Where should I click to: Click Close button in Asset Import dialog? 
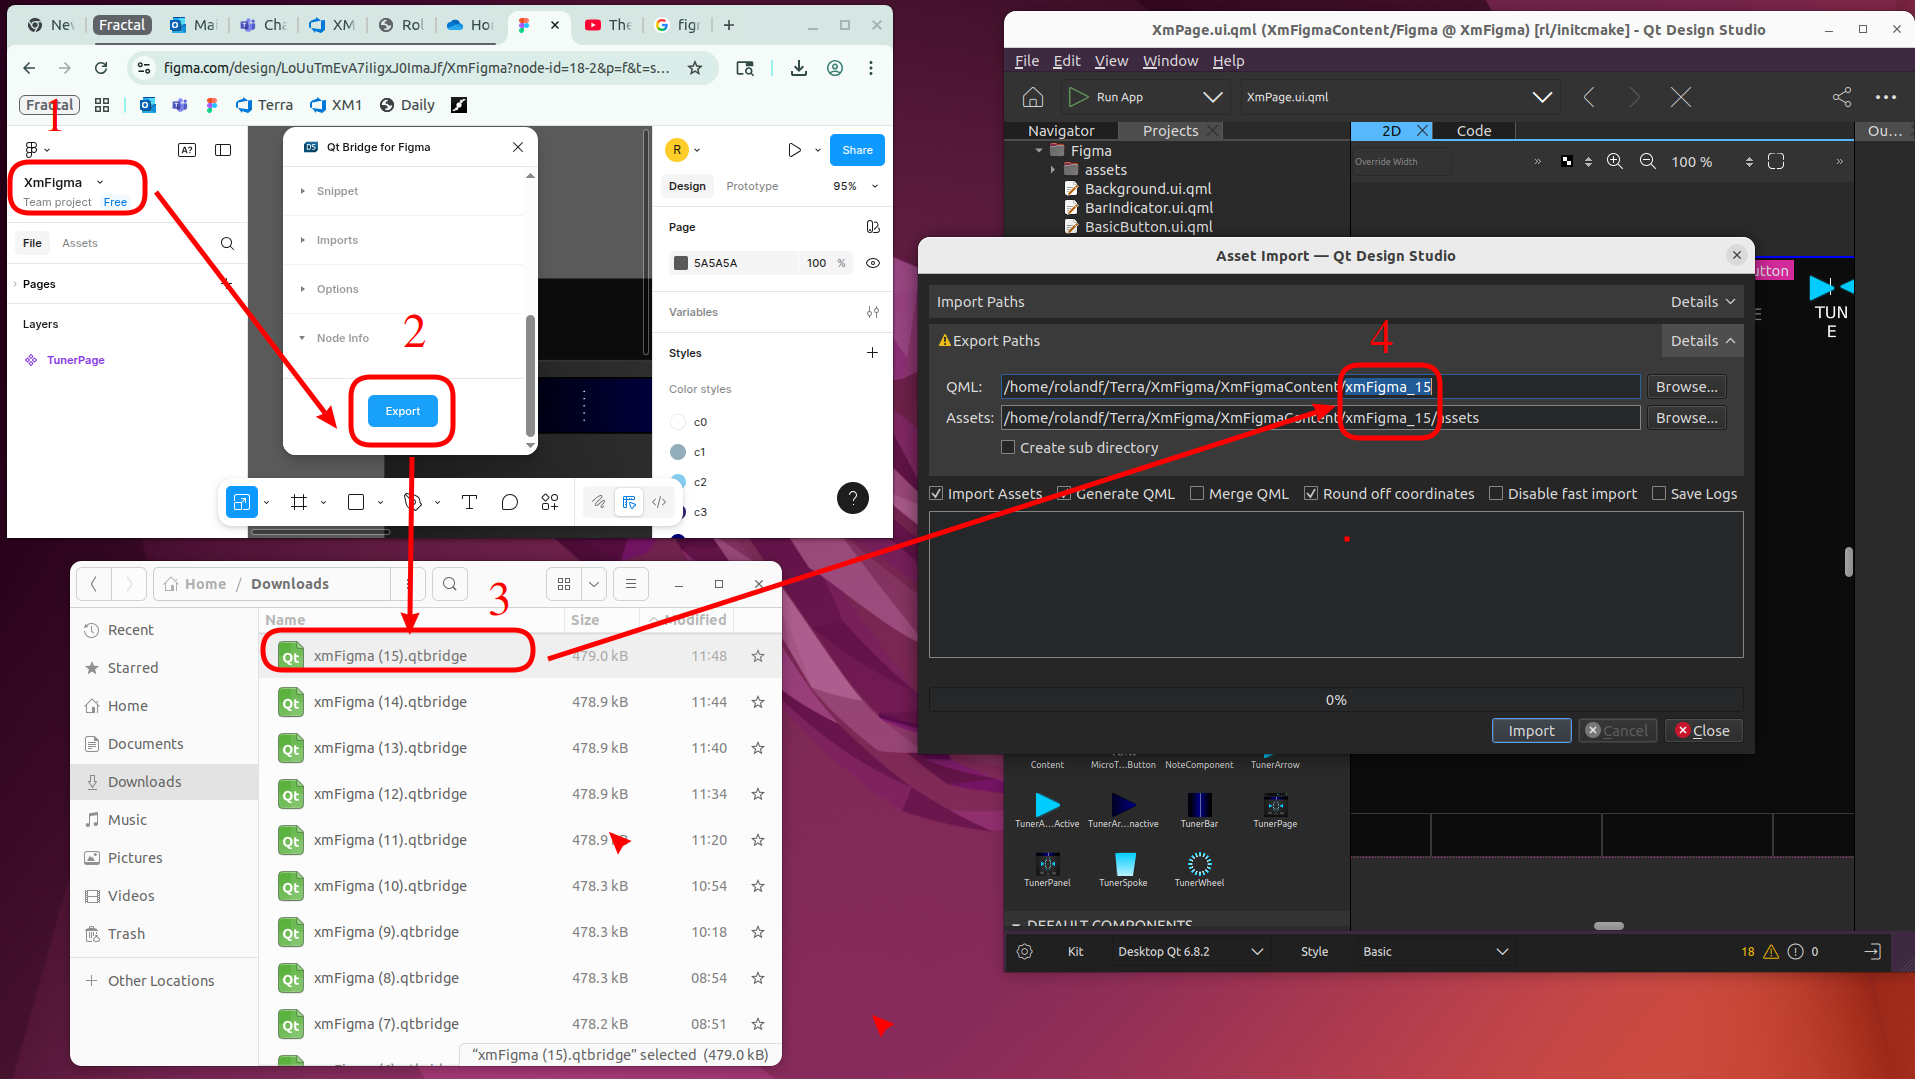coord(1703,731)
